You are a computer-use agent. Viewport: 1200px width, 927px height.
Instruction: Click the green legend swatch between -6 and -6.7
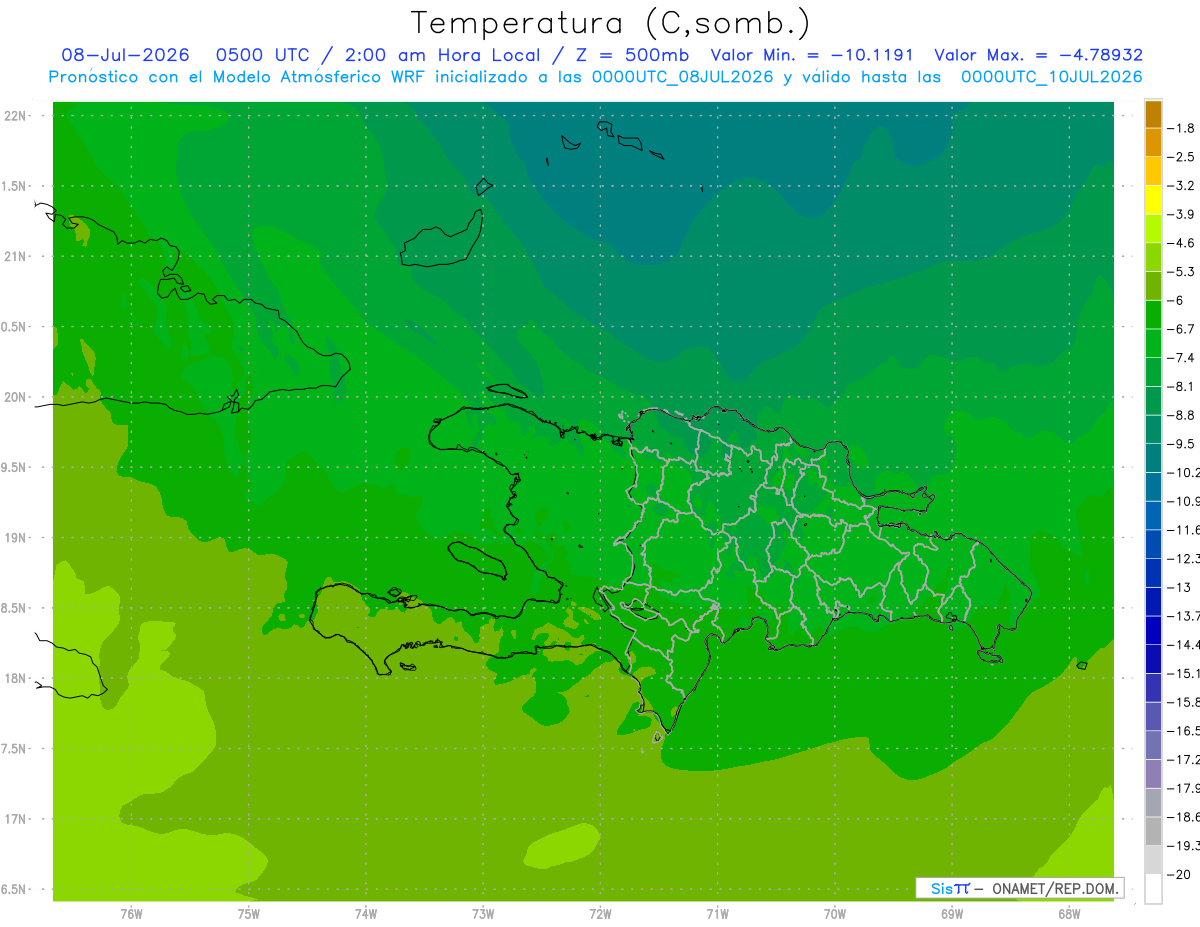coord(1153,314)
